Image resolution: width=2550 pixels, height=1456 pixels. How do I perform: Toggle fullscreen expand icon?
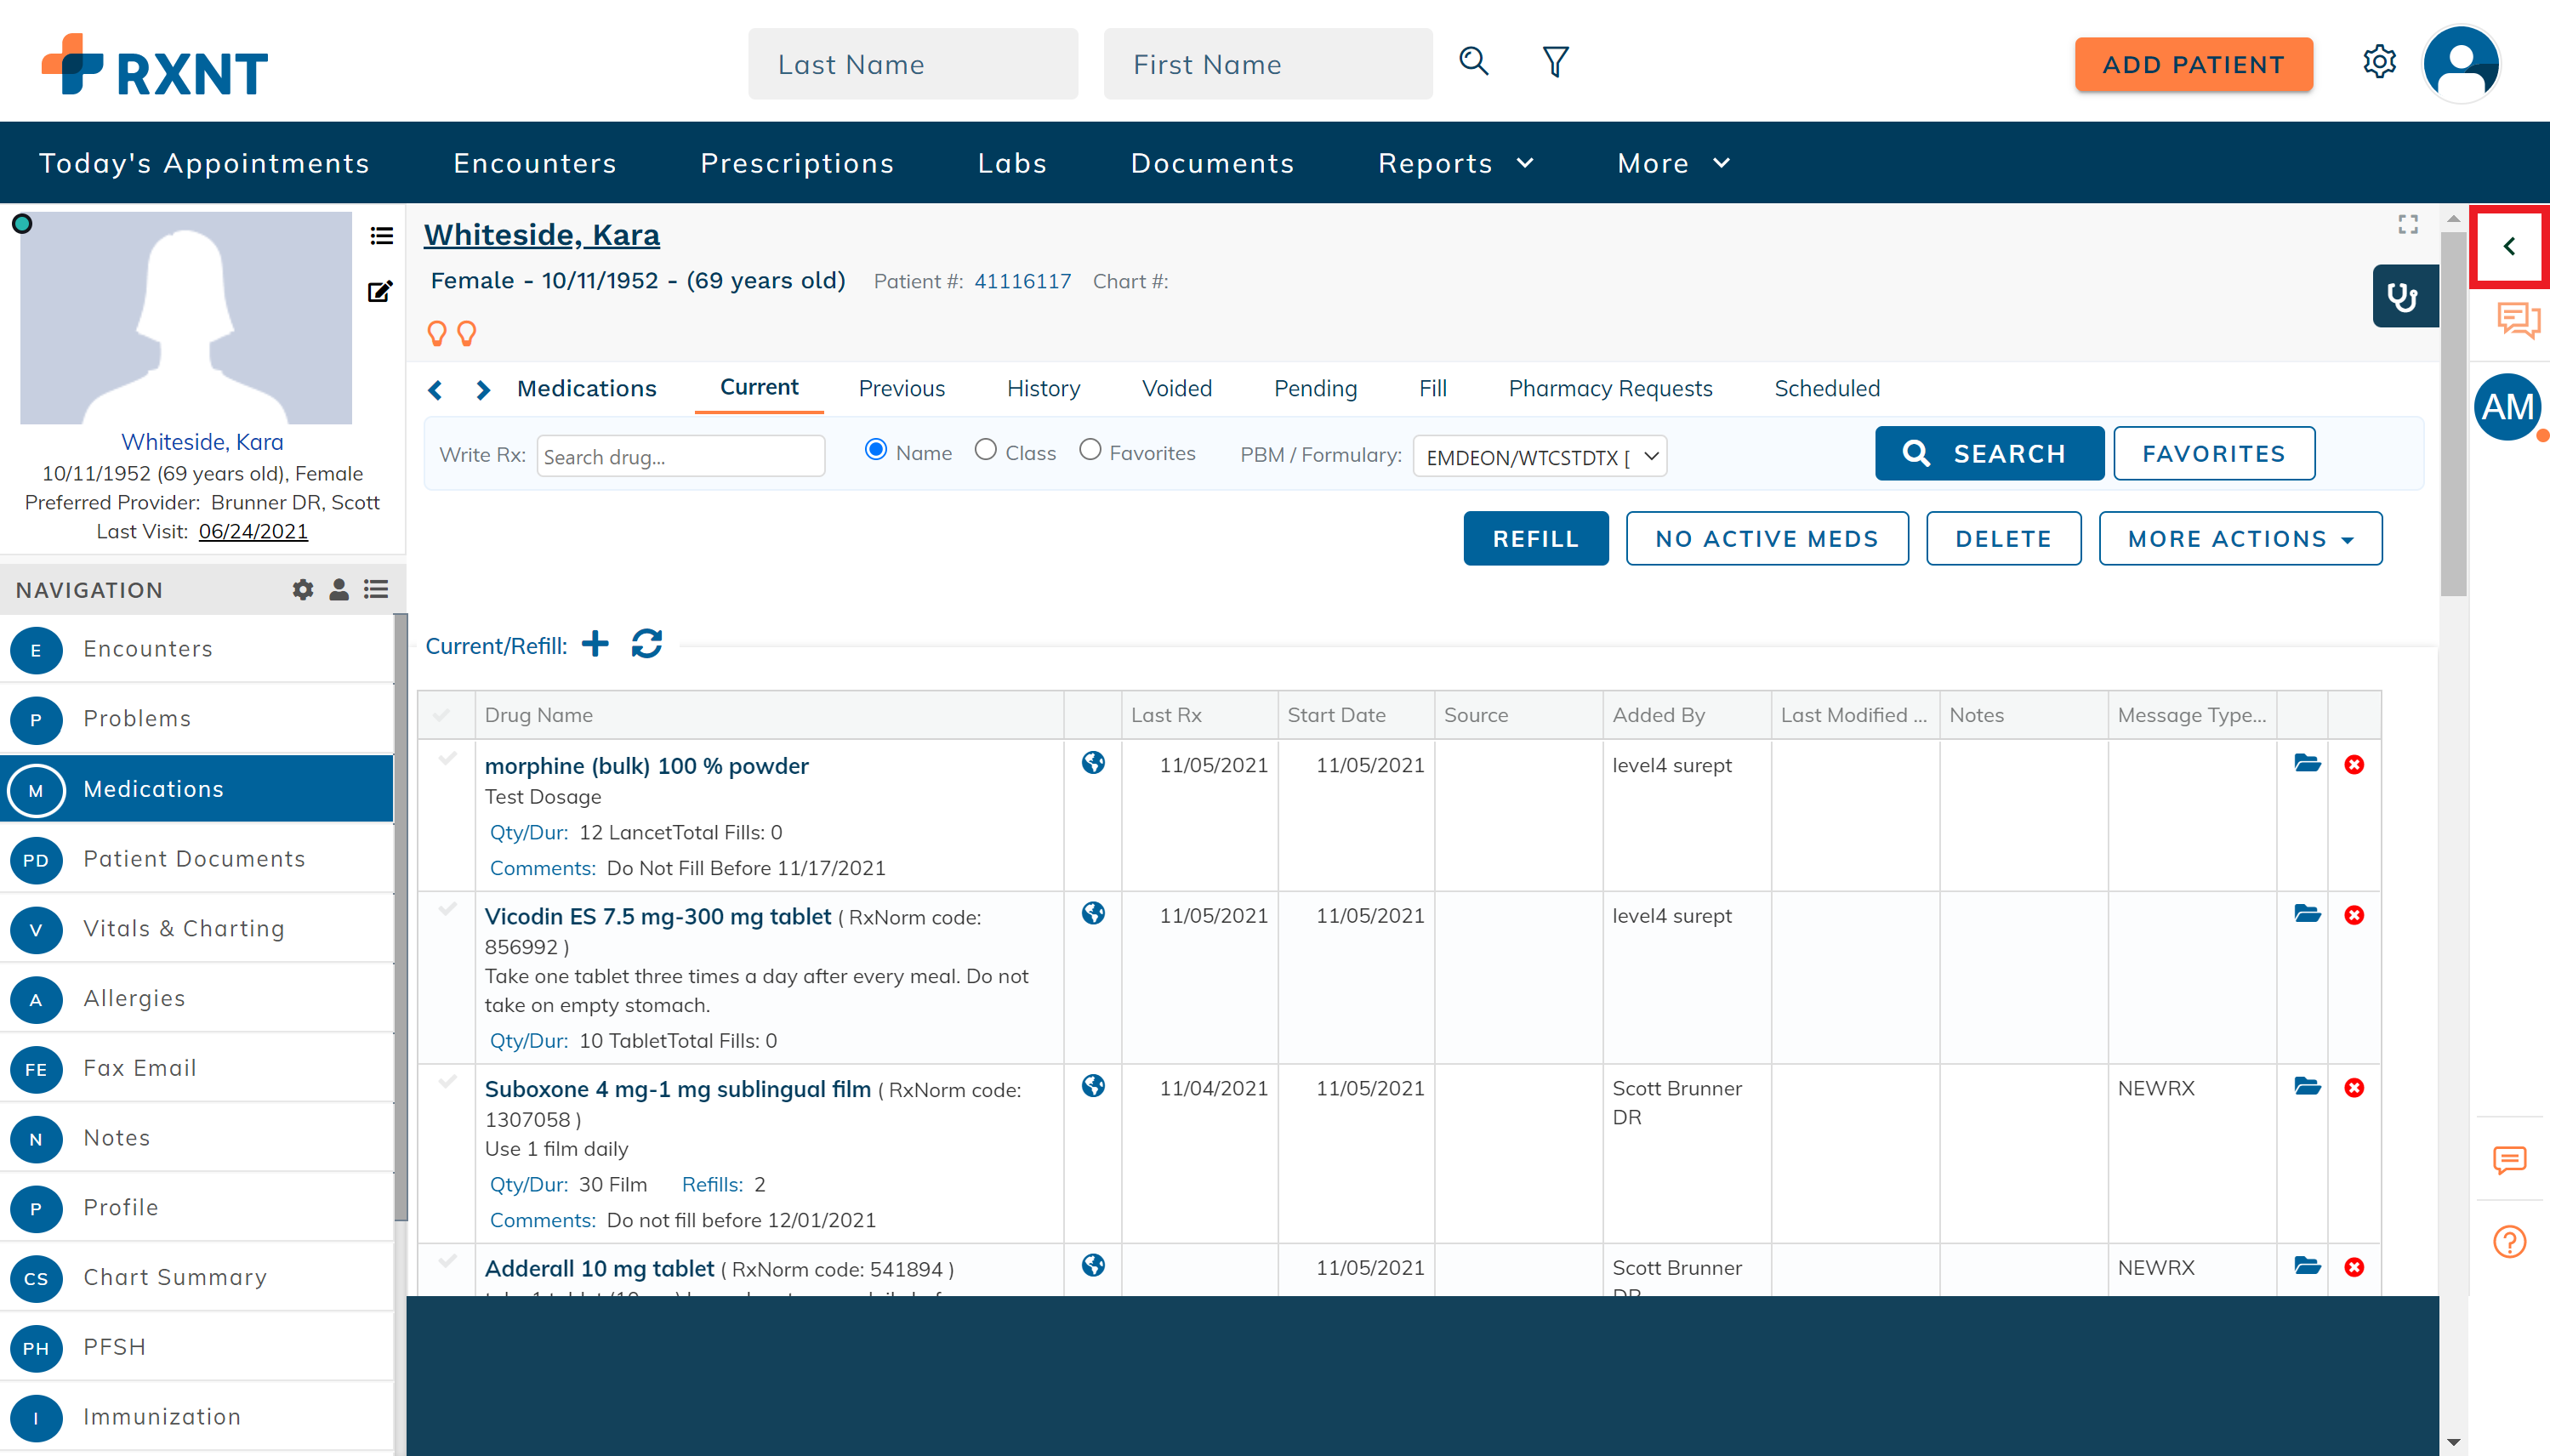coord(2408,224)
